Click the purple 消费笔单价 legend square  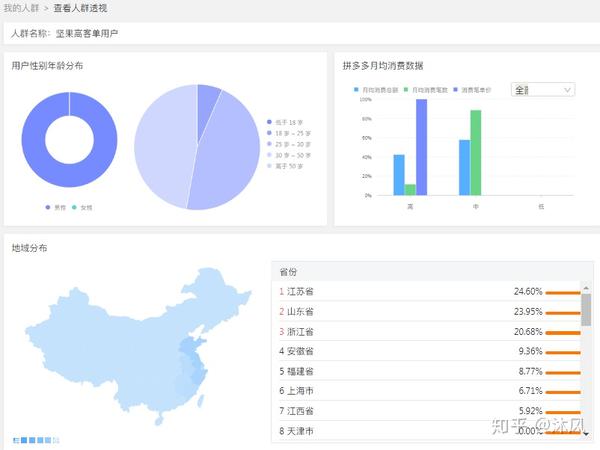(455, 90)
